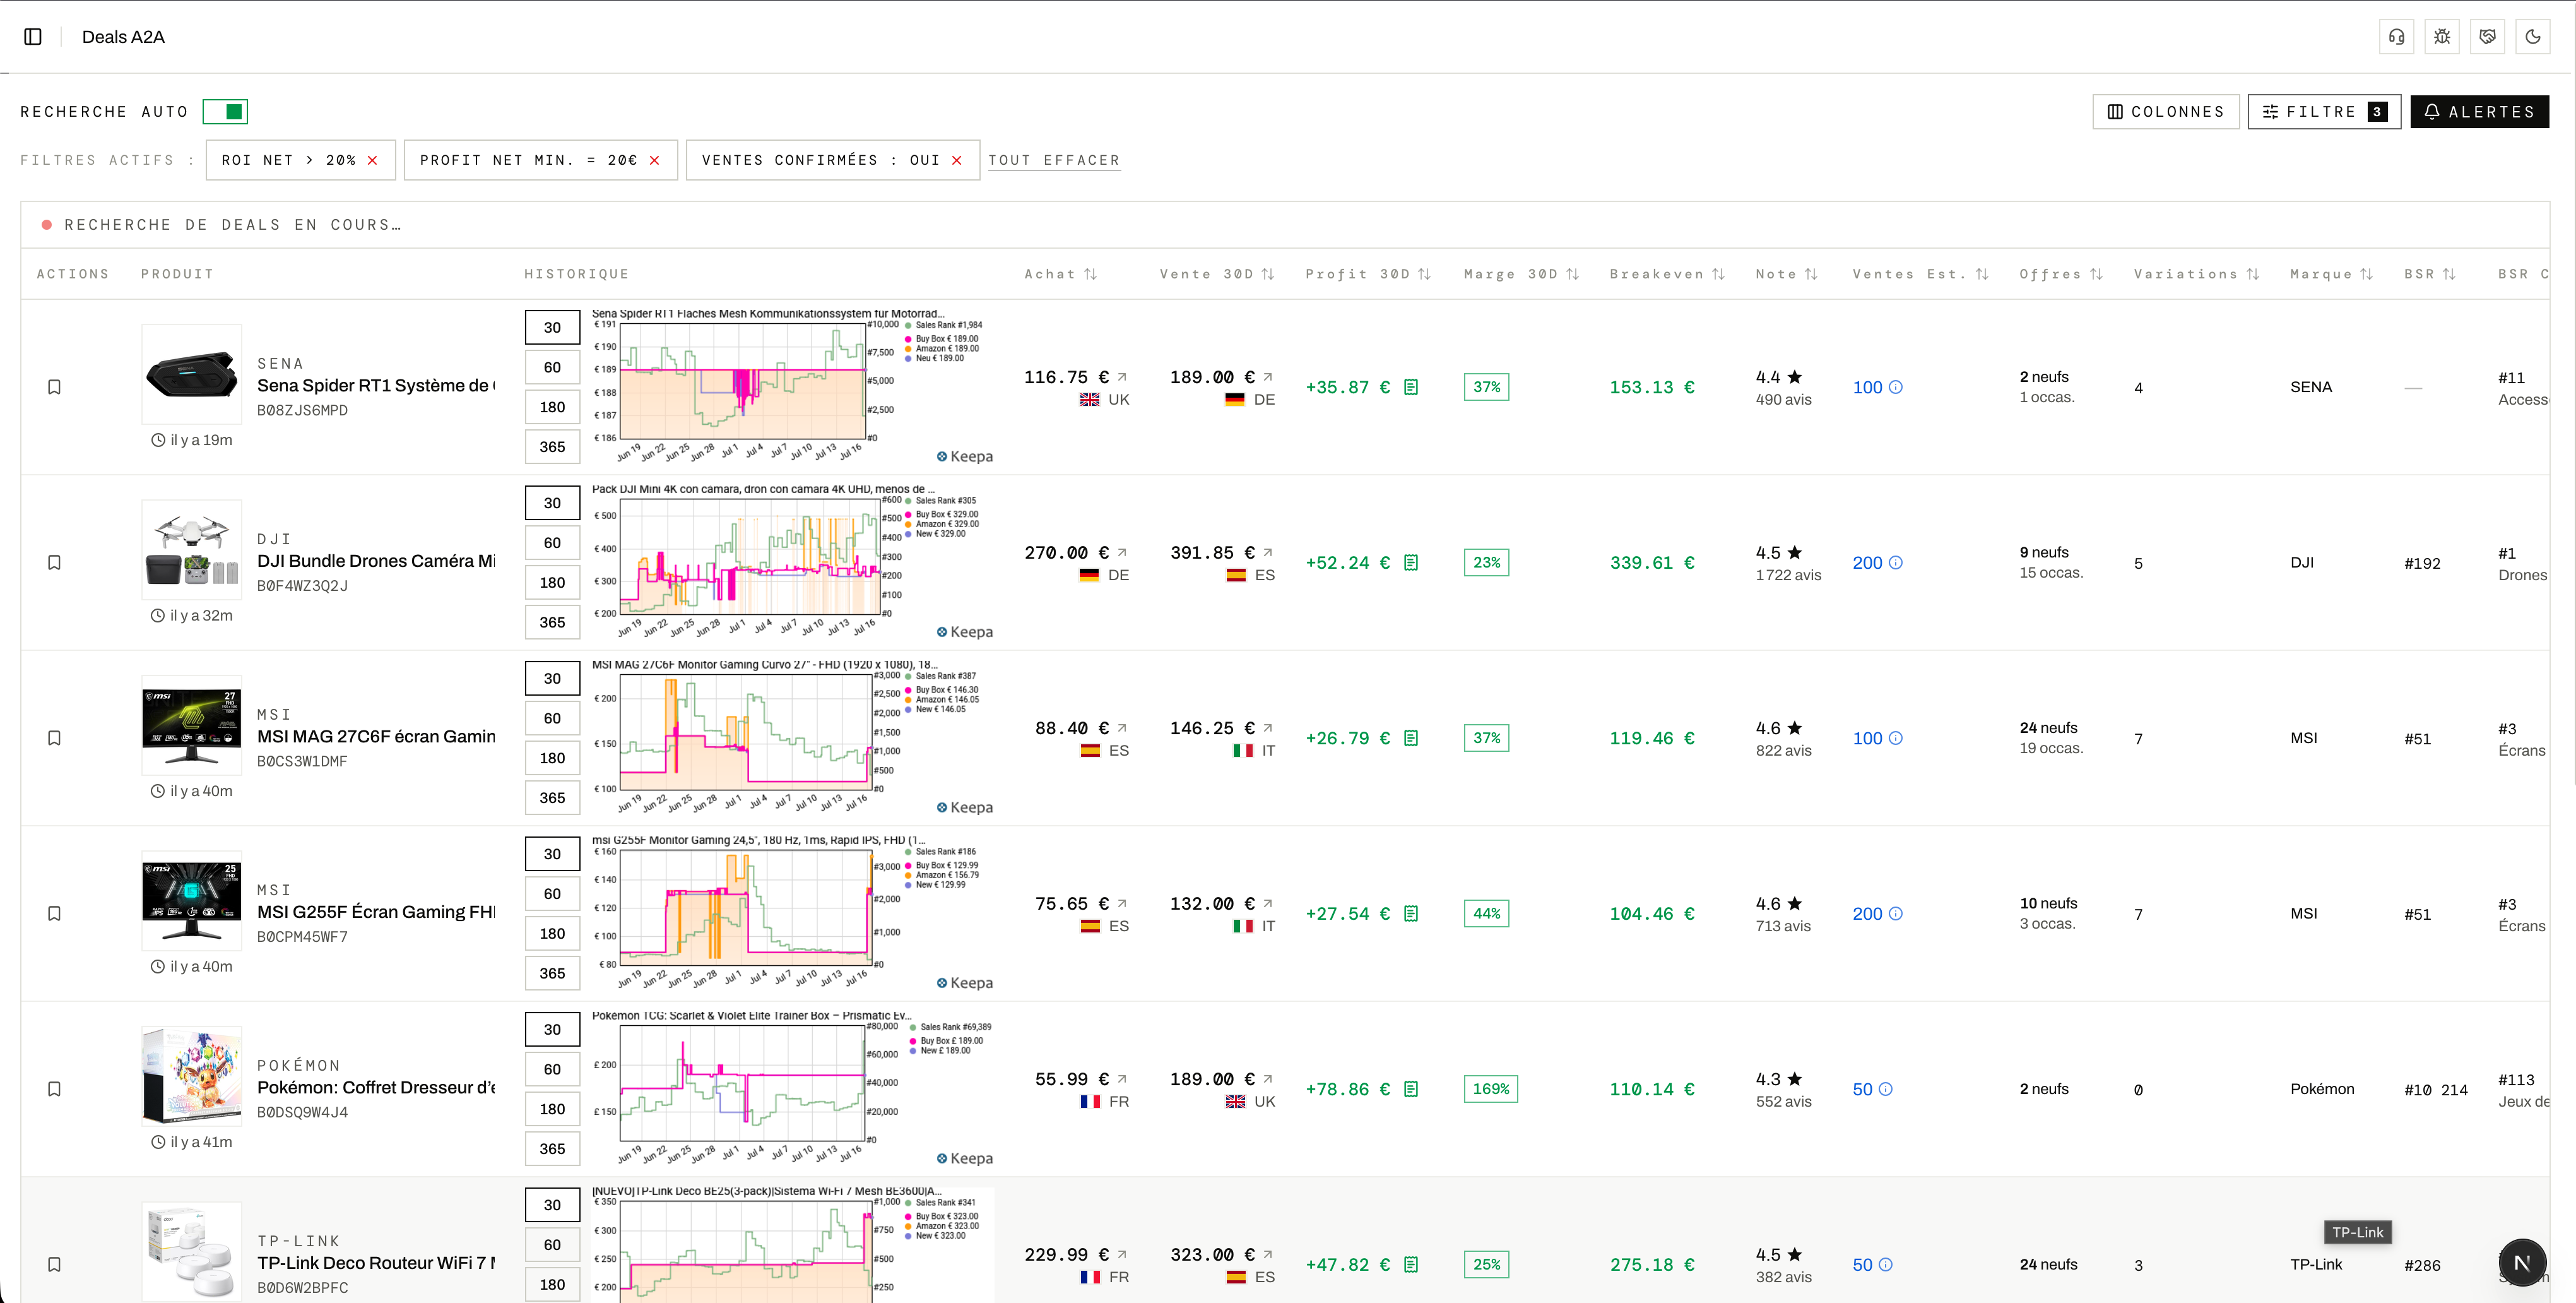Sort by Breakeven column
2576x1303 pixels.
point(1667,274)
